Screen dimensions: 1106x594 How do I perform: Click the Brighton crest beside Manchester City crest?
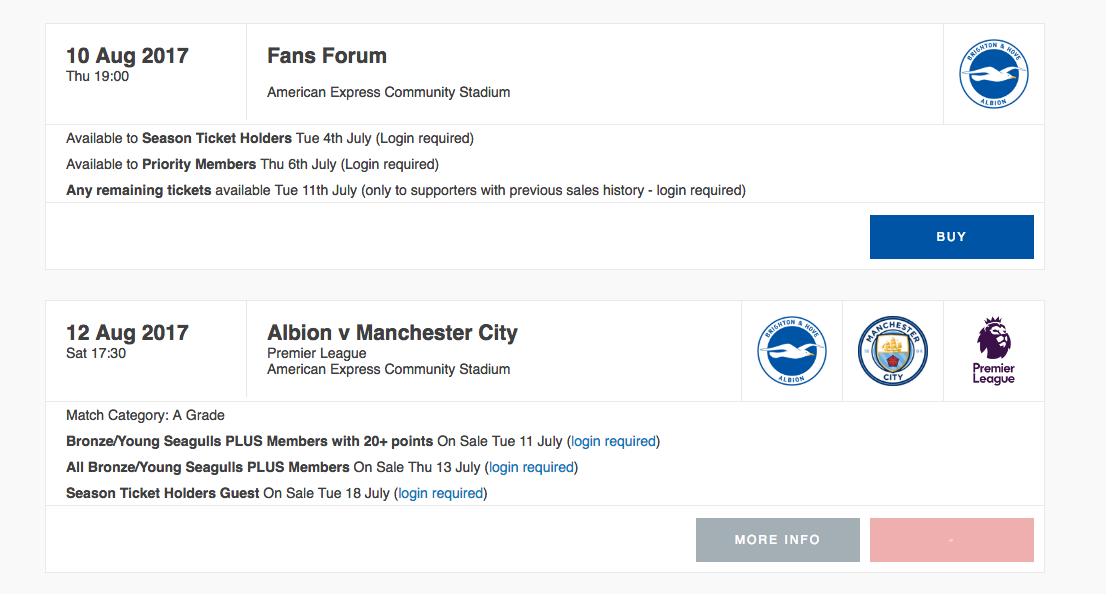(791, 351)
